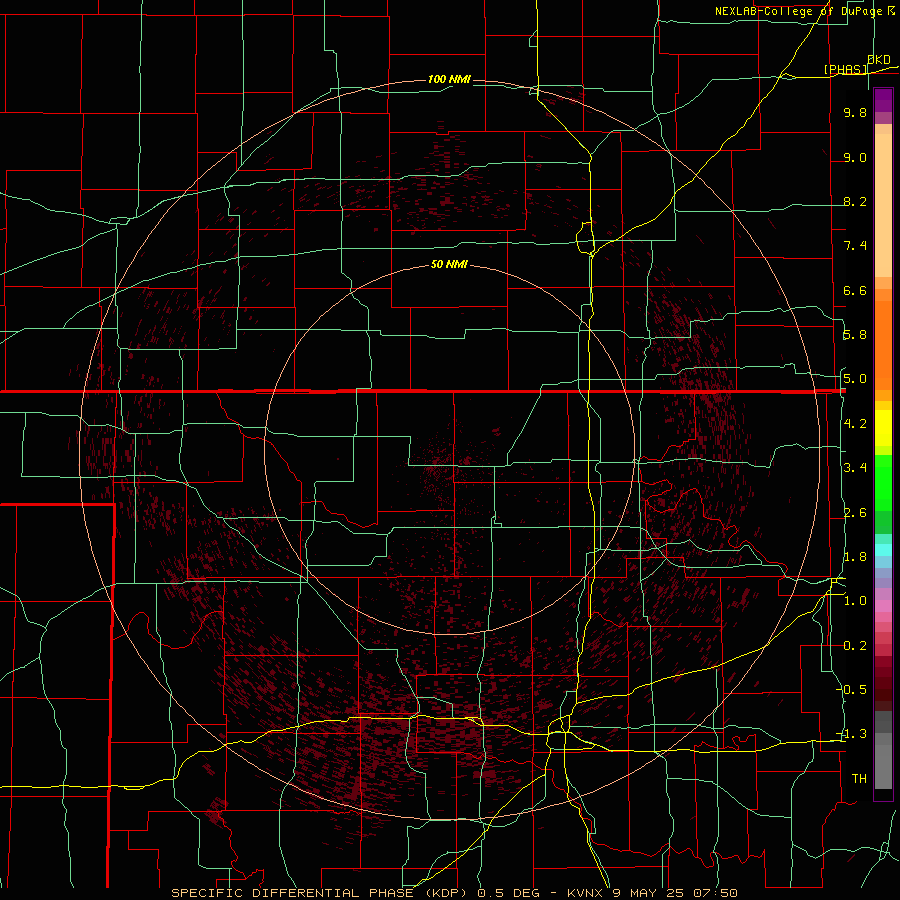Click the [PHAS] legend heading

coord(845,69)
